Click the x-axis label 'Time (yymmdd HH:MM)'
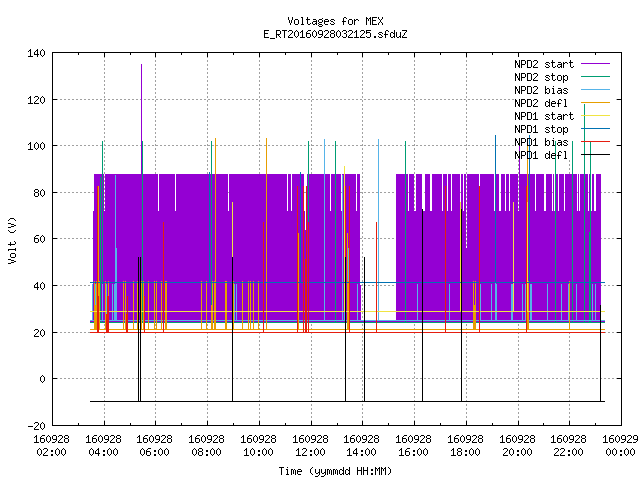Image resolution: width=640 pixels, height=480 pixels. 335,471
